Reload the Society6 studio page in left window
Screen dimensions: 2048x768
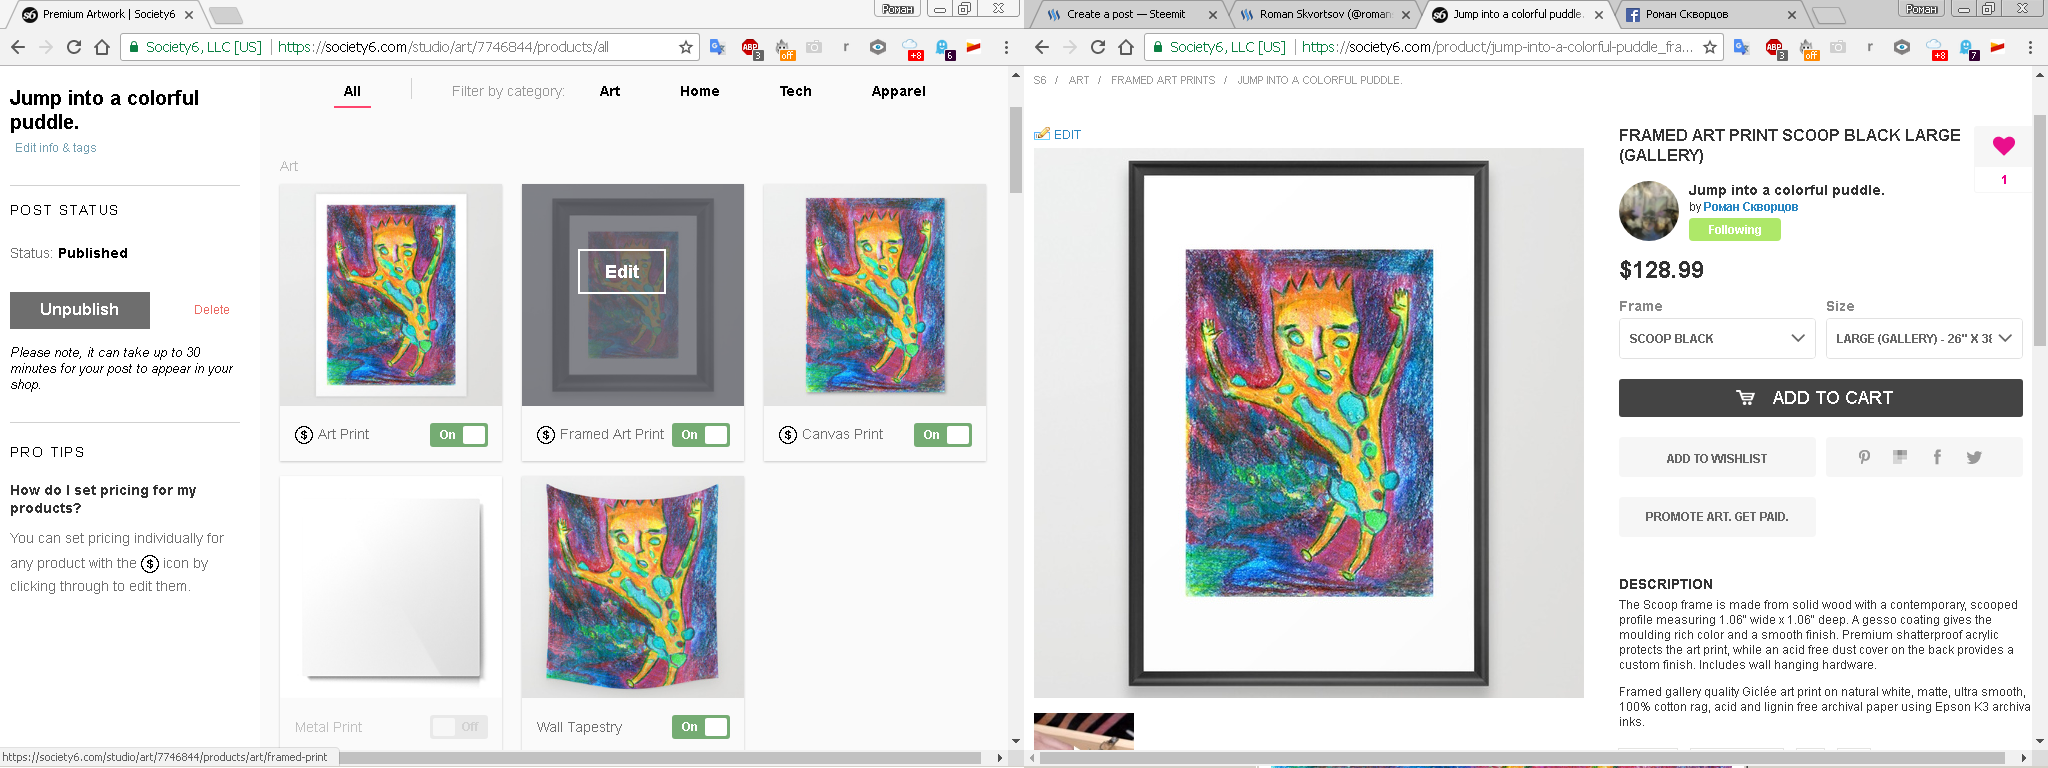coord(74,47)
